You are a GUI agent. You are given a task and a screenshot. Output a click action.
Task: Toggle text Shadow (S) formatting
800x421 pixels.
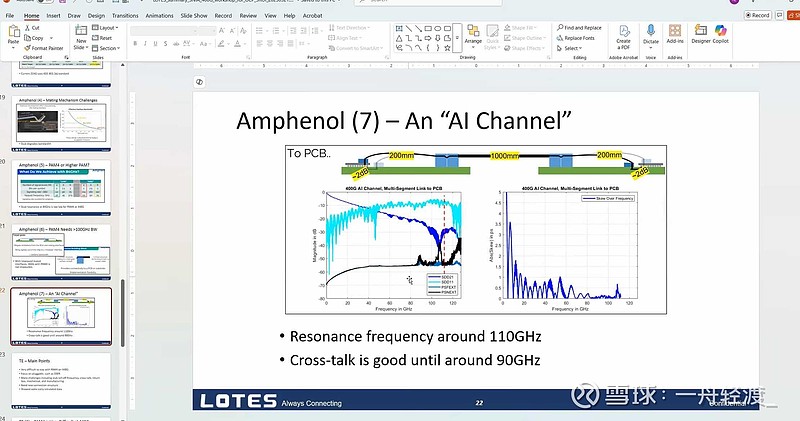point(165,44)
